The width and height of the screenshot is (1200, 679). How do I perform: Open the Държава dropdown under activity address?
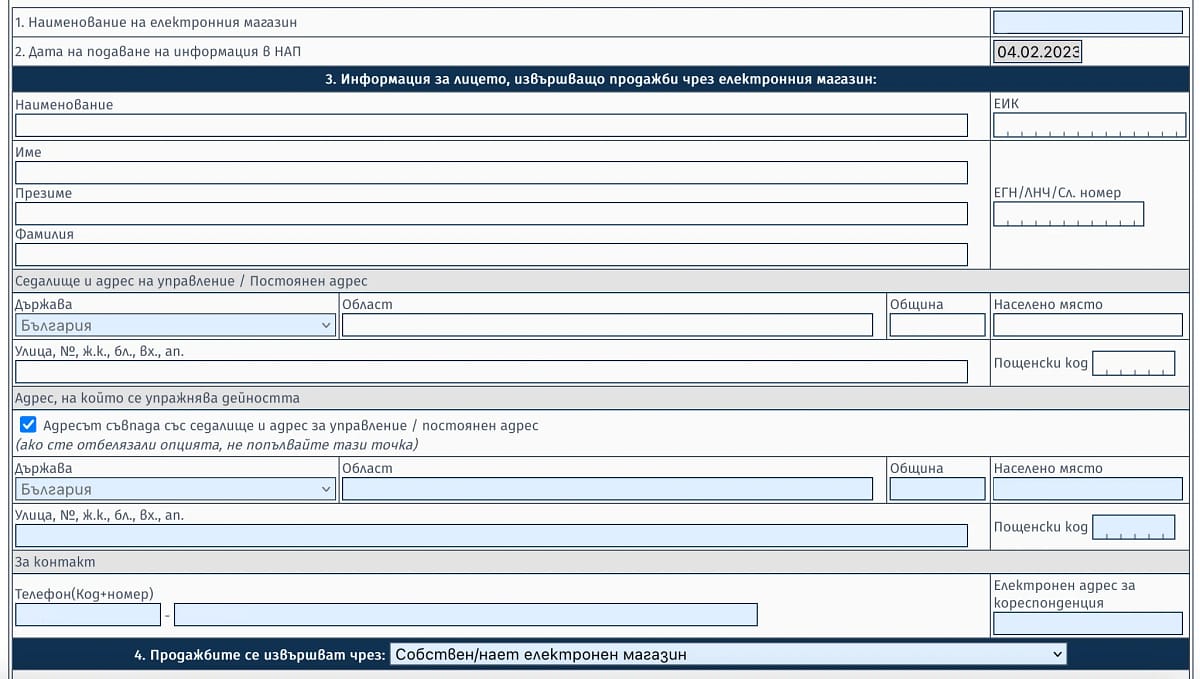click(x=176, y=489)
